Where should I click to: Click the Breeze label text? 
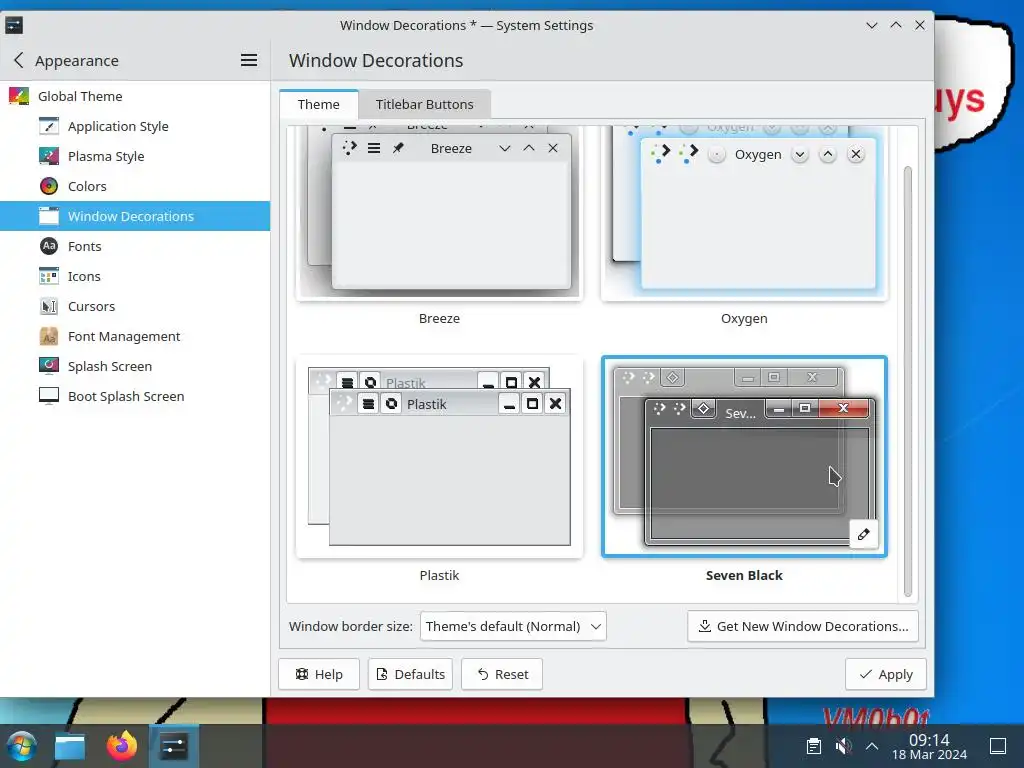click(439, 319)
